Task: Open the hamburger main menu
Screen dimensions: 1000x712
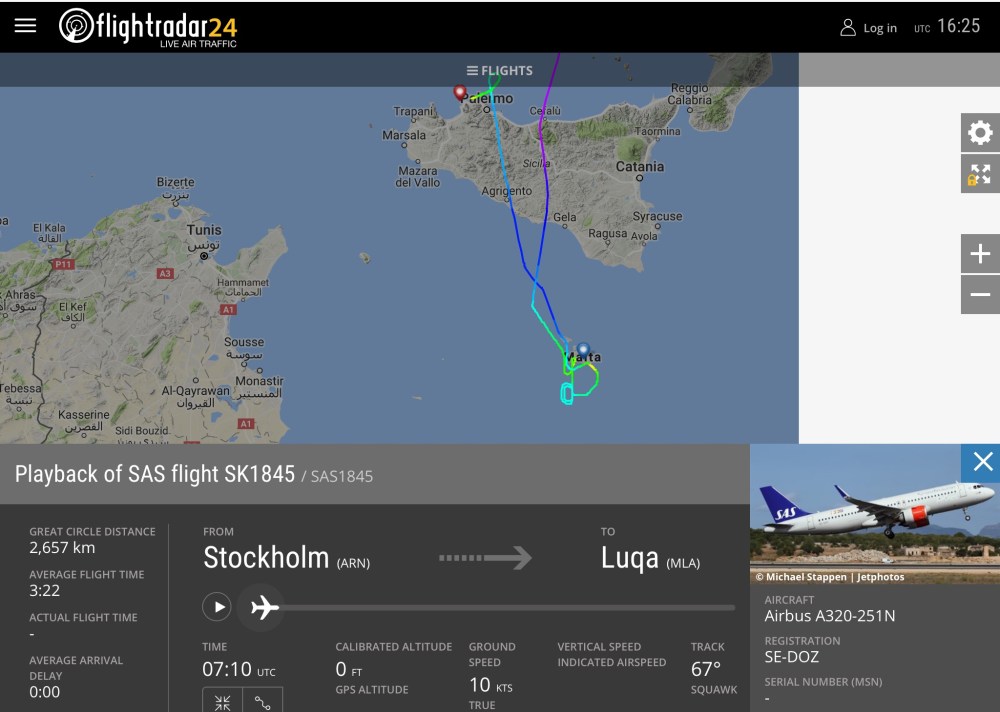Action: [25, 26]
